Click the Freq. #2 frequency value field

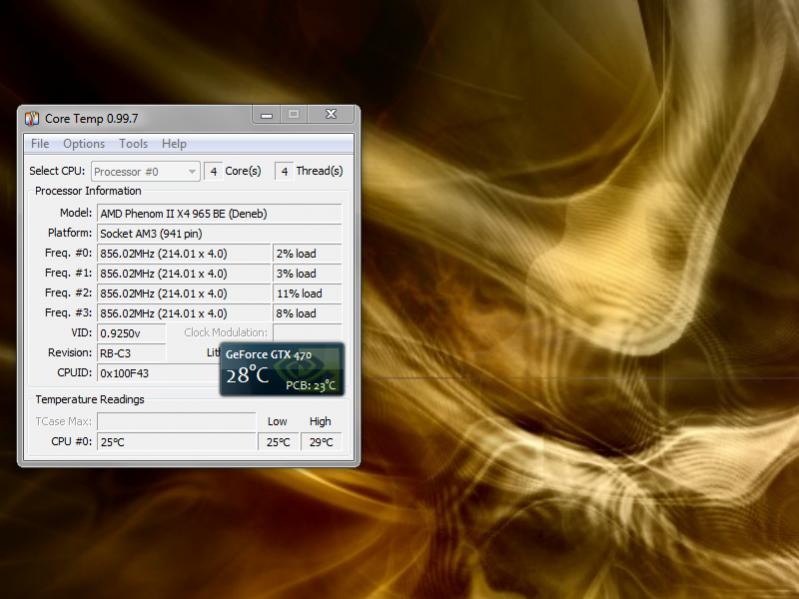coord(183,293)
